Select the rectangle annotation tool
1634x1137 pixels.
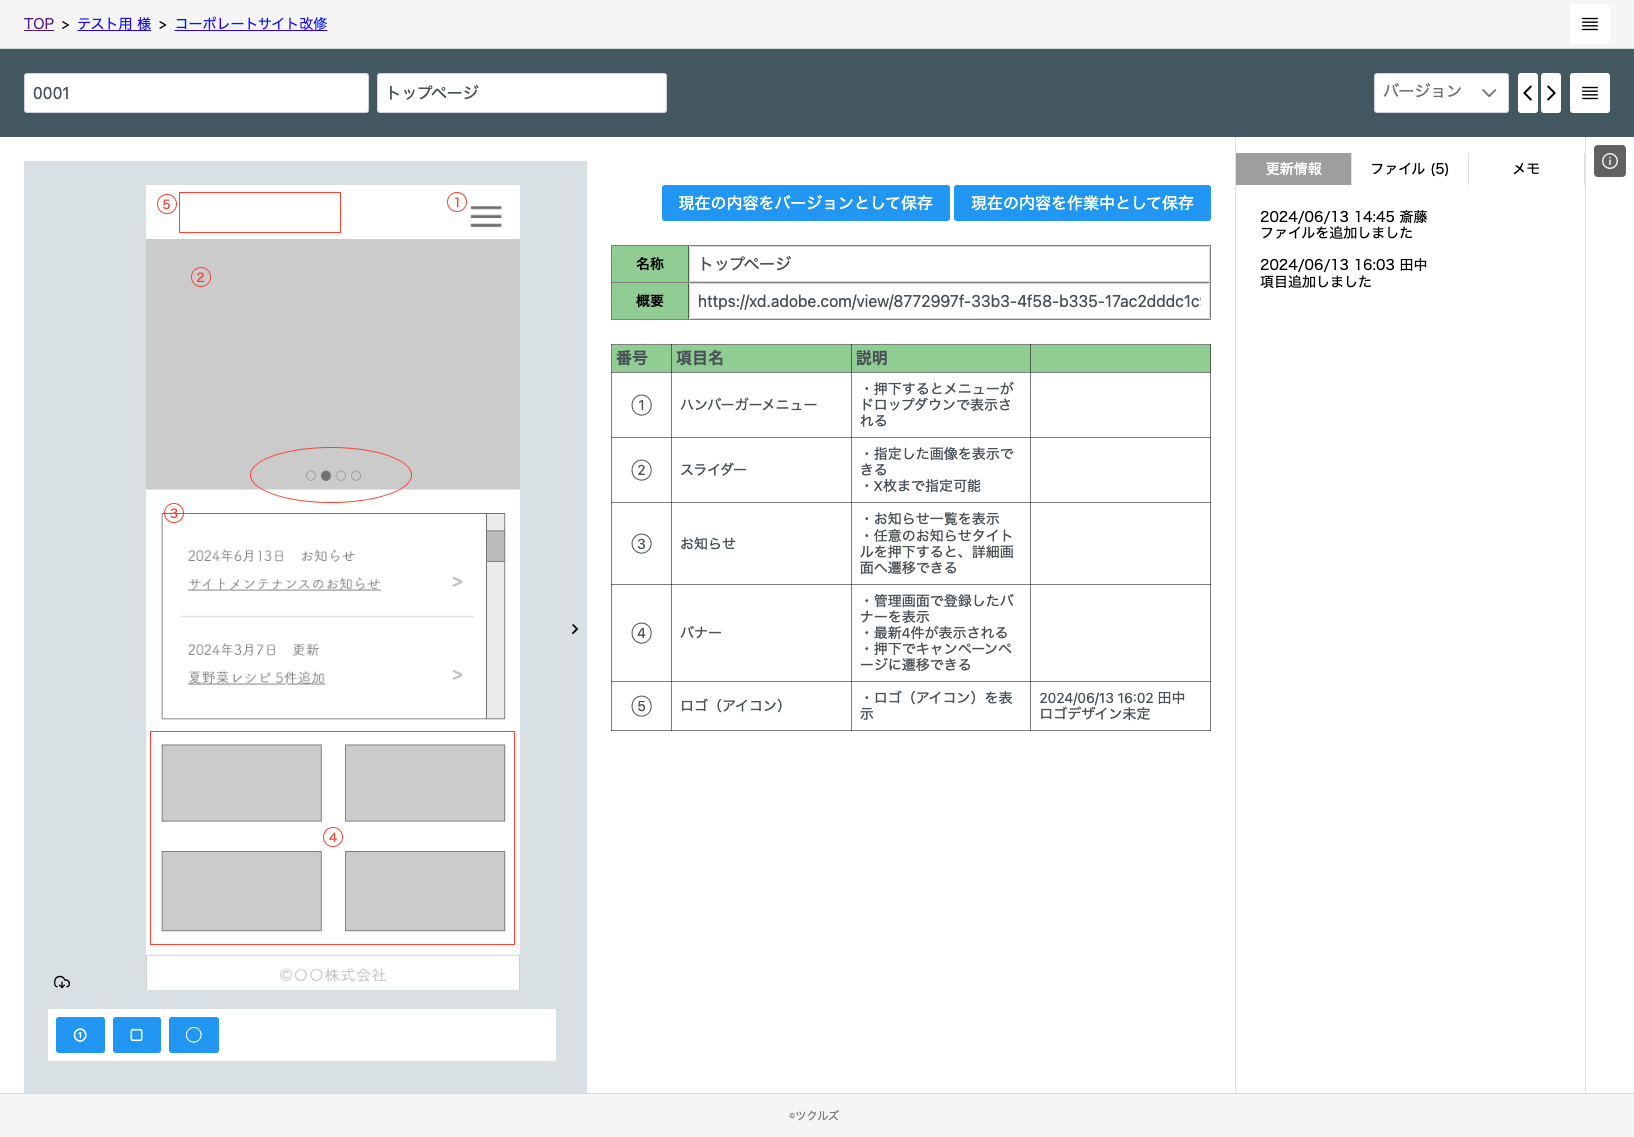(137, 1035)
